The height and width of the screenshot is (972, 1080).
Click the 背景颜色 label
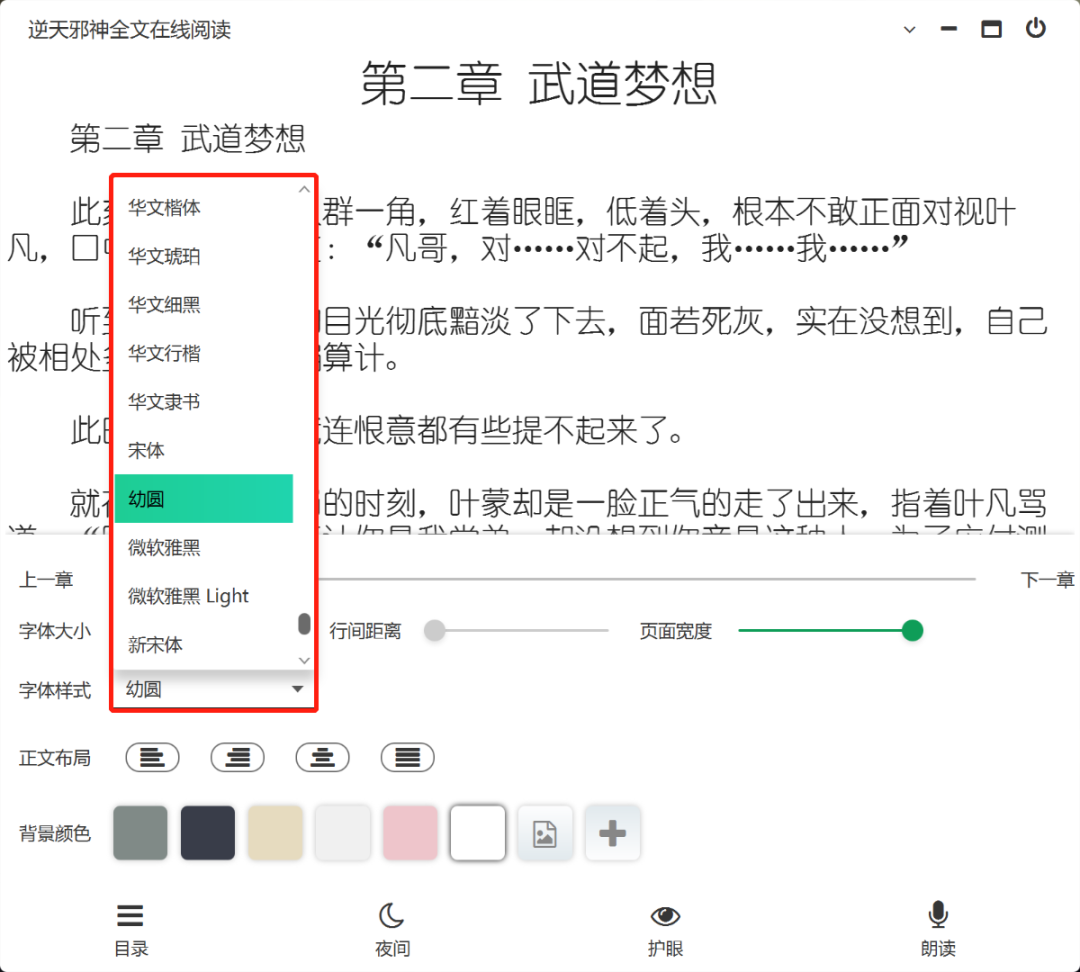(x=55, y=834)
